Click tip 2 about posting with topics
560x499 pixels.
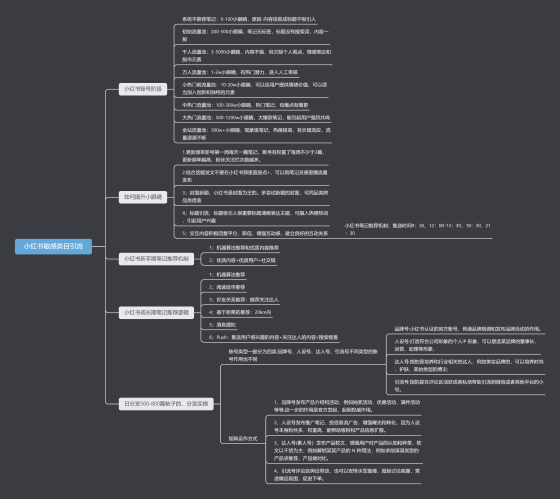(x=255, y=176)
